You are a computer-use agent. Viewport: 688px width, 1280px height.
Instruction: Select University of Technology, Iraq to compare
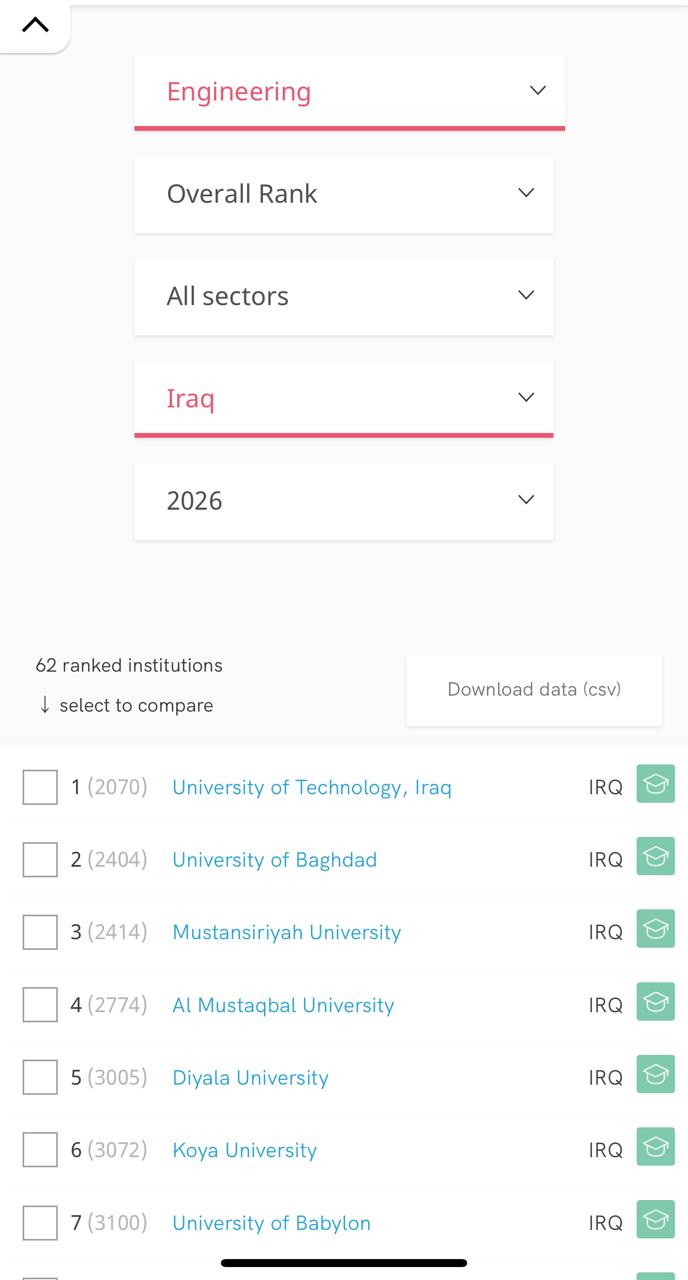[x=39, y=787]
